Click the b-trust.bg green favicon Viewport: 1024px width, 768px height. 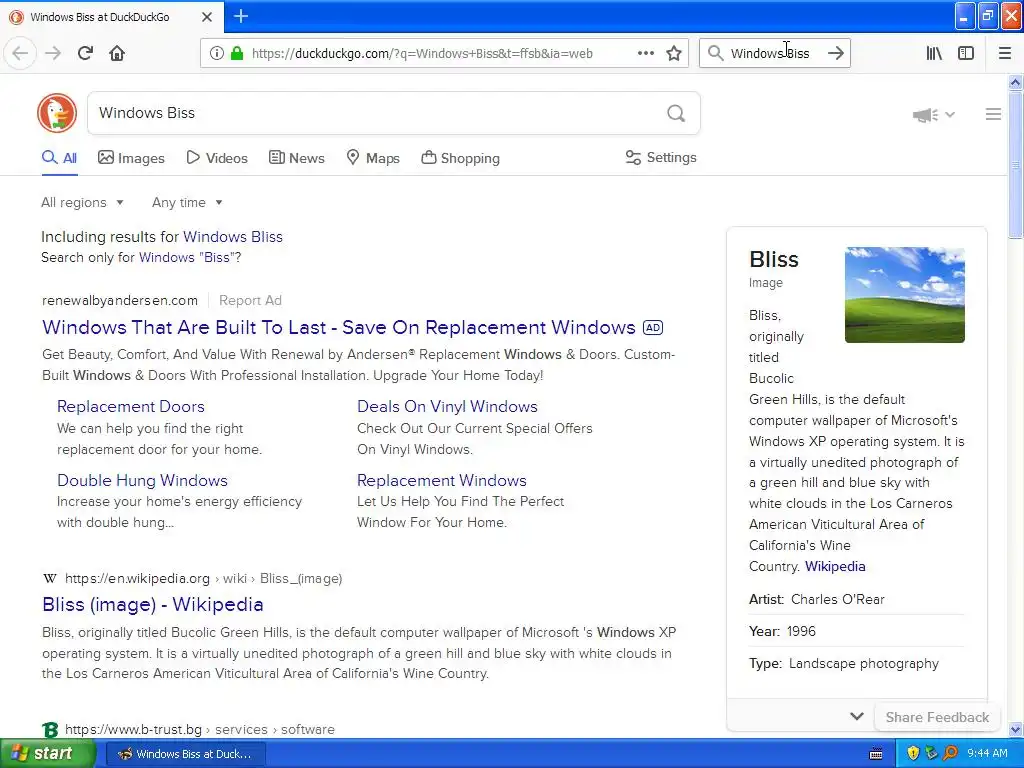[x=50, y=729]
